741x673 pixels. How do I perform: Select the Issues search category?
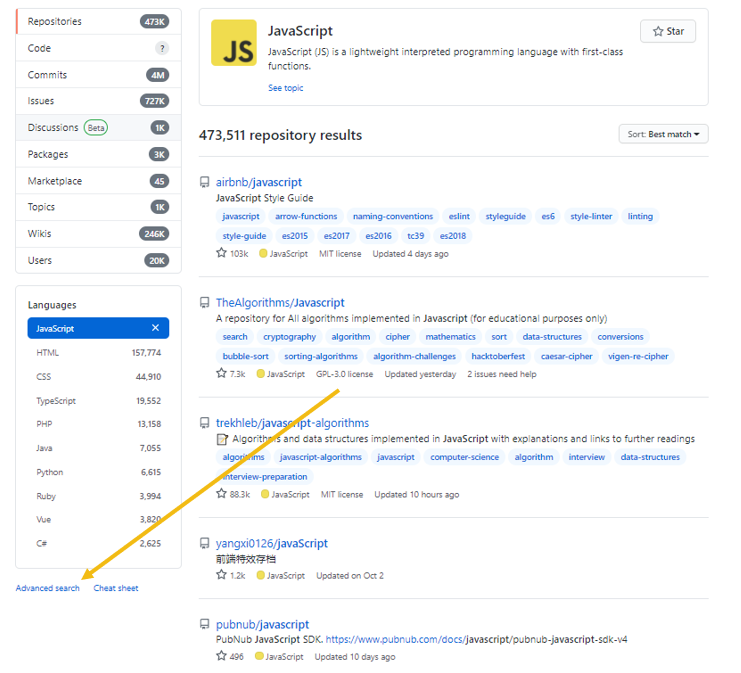[42, 101]
